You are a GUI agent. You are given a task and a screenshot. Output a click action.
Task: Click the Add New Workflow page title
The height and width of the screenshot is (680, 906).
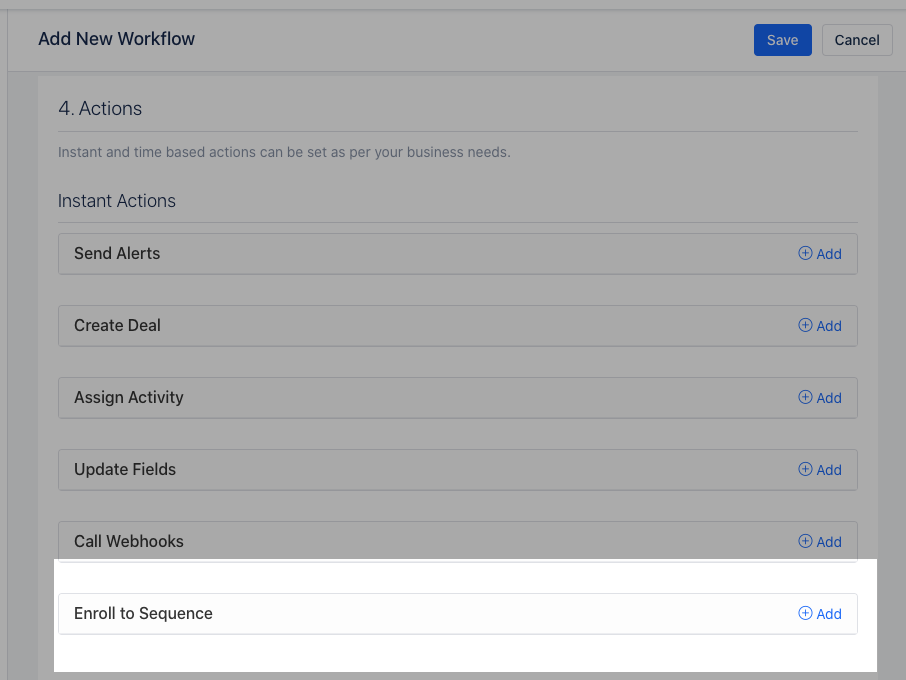coord(117,39)
